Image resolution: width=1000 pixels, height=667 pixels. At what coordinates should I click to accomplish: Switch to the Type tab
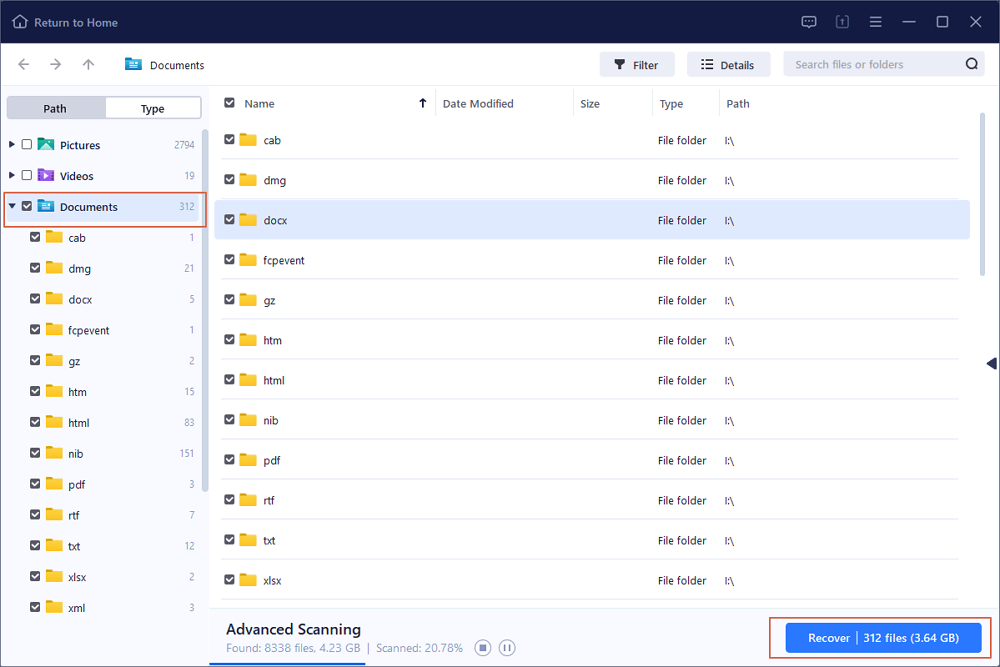153,108
